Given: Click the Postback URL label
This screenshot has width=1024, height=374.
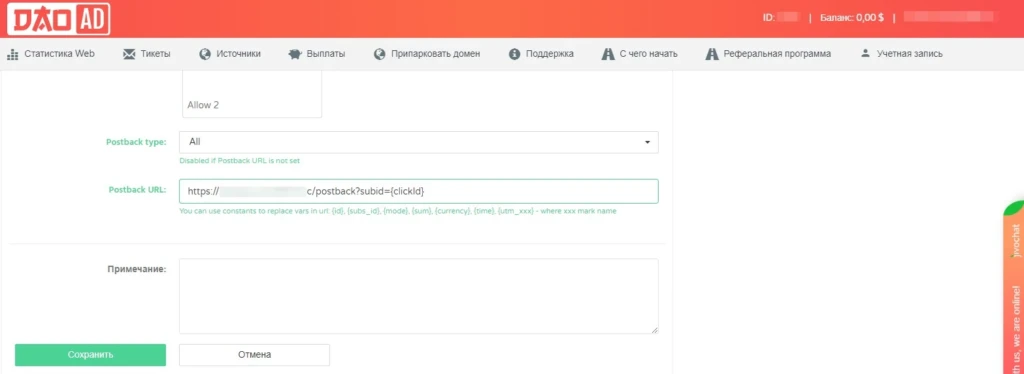Looking at the screenshot, I should click(138, 190).
